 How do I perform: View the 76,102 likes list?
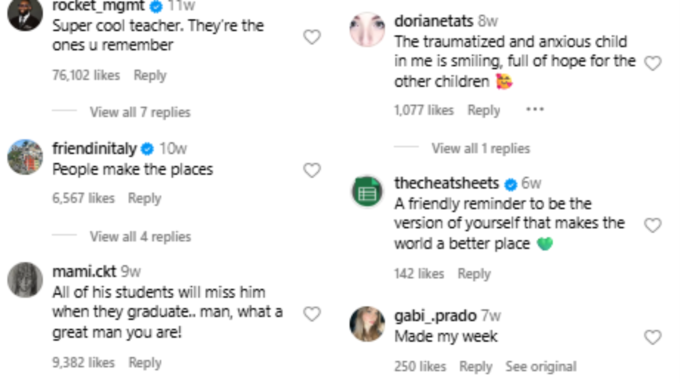click(86, 75)
